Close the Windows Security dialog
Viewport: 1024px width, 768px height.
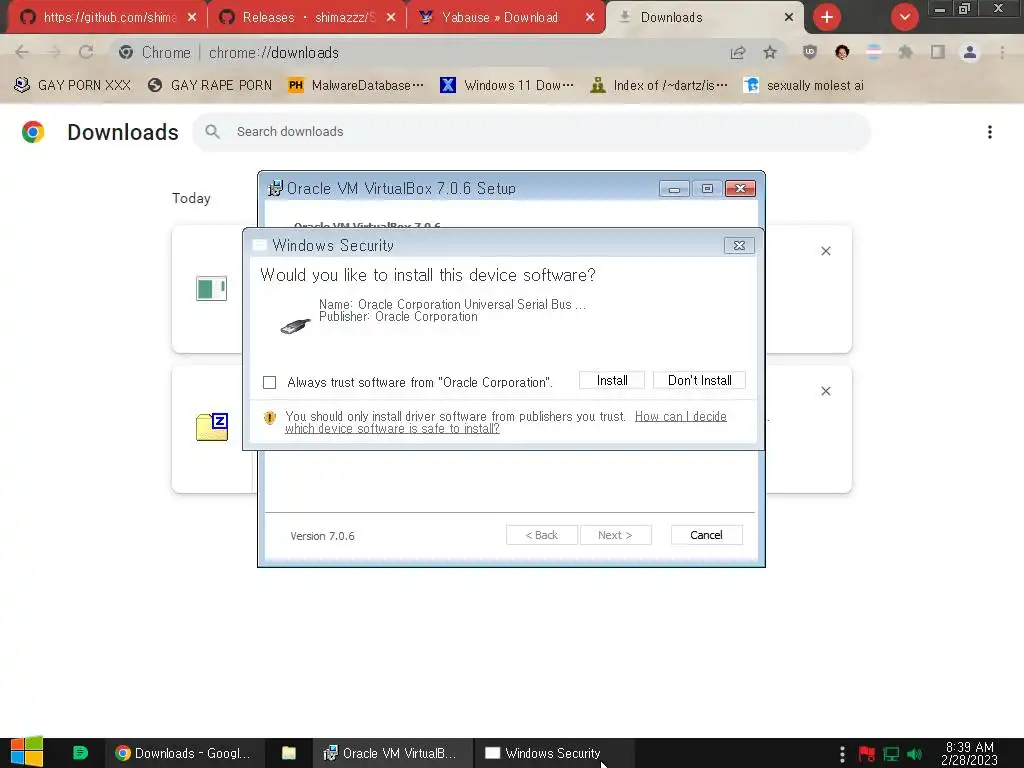pos(739,246)
